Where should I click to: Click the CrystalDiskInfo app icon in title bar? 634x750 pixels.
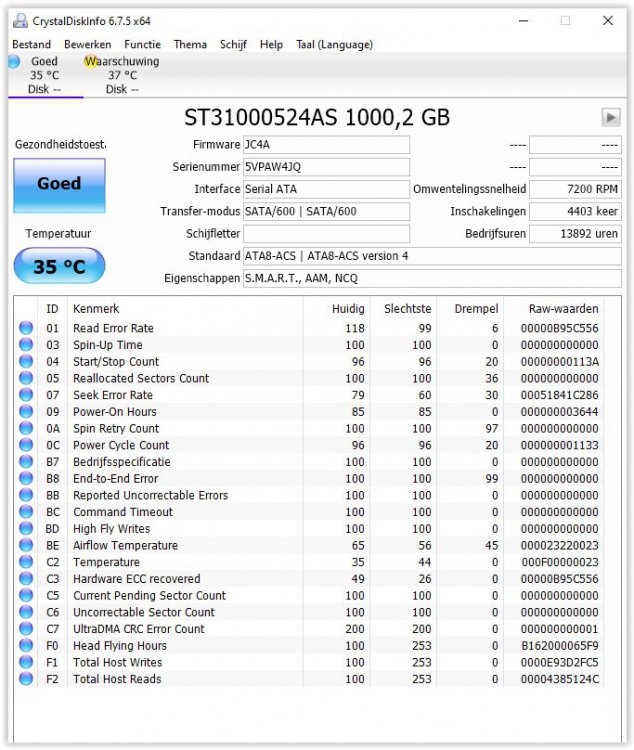coord(17,20)
